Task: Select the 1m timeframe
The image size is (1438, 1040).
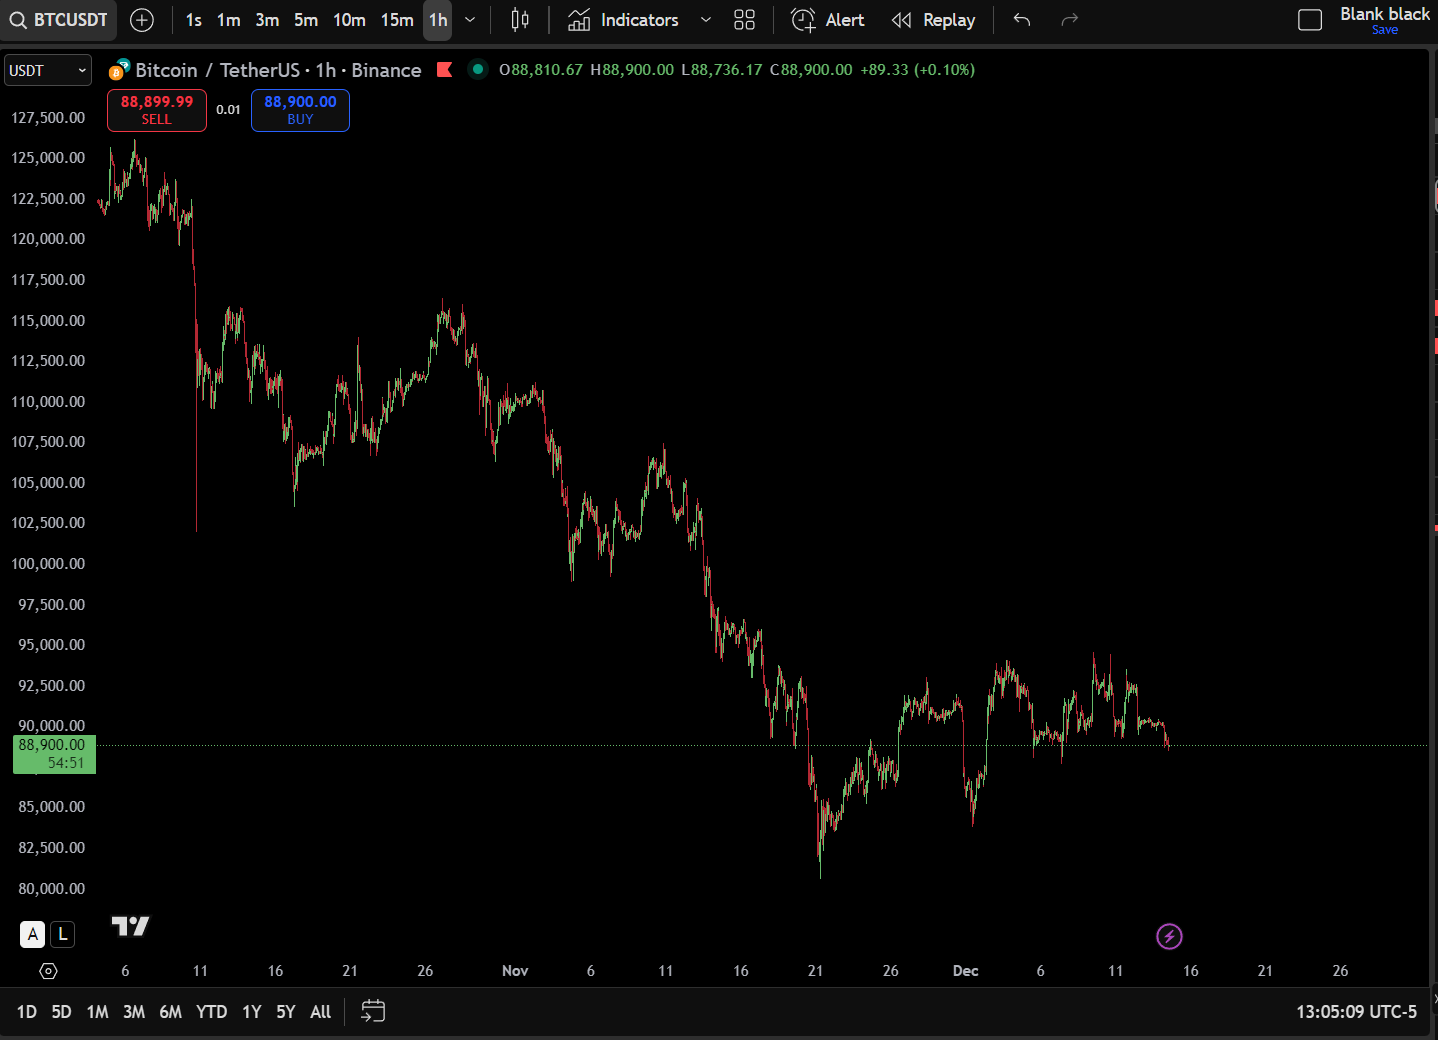Action: coord(229,20)
